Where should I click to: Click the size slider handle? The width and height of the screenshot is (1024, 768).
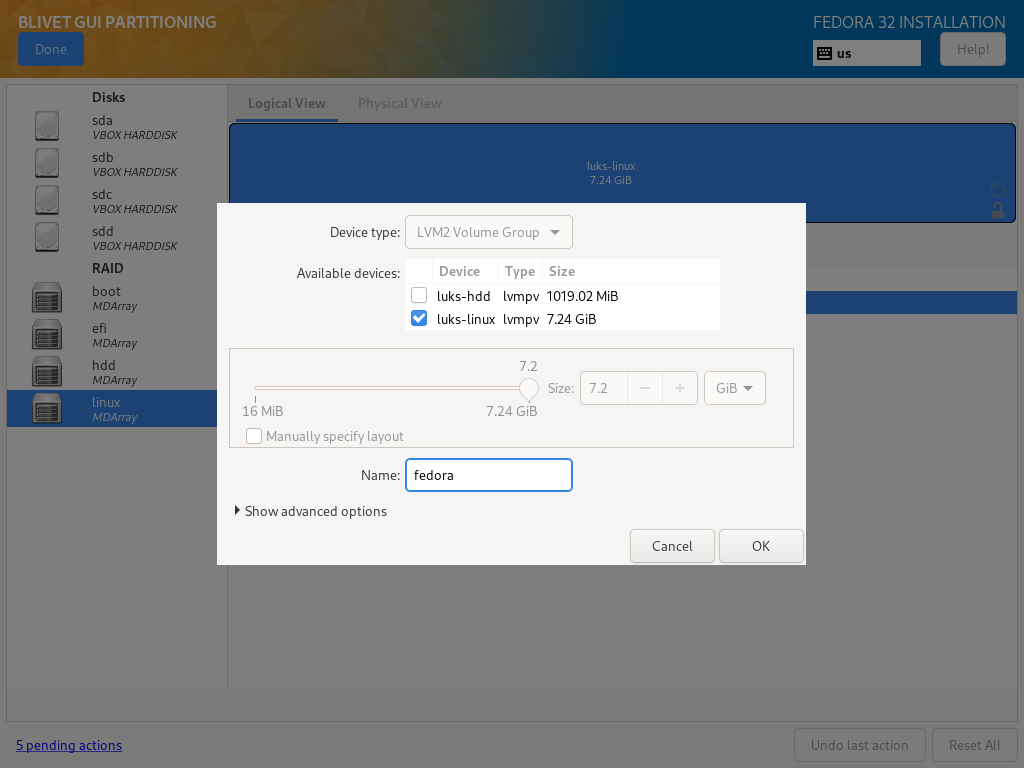(x=529, y=388)
